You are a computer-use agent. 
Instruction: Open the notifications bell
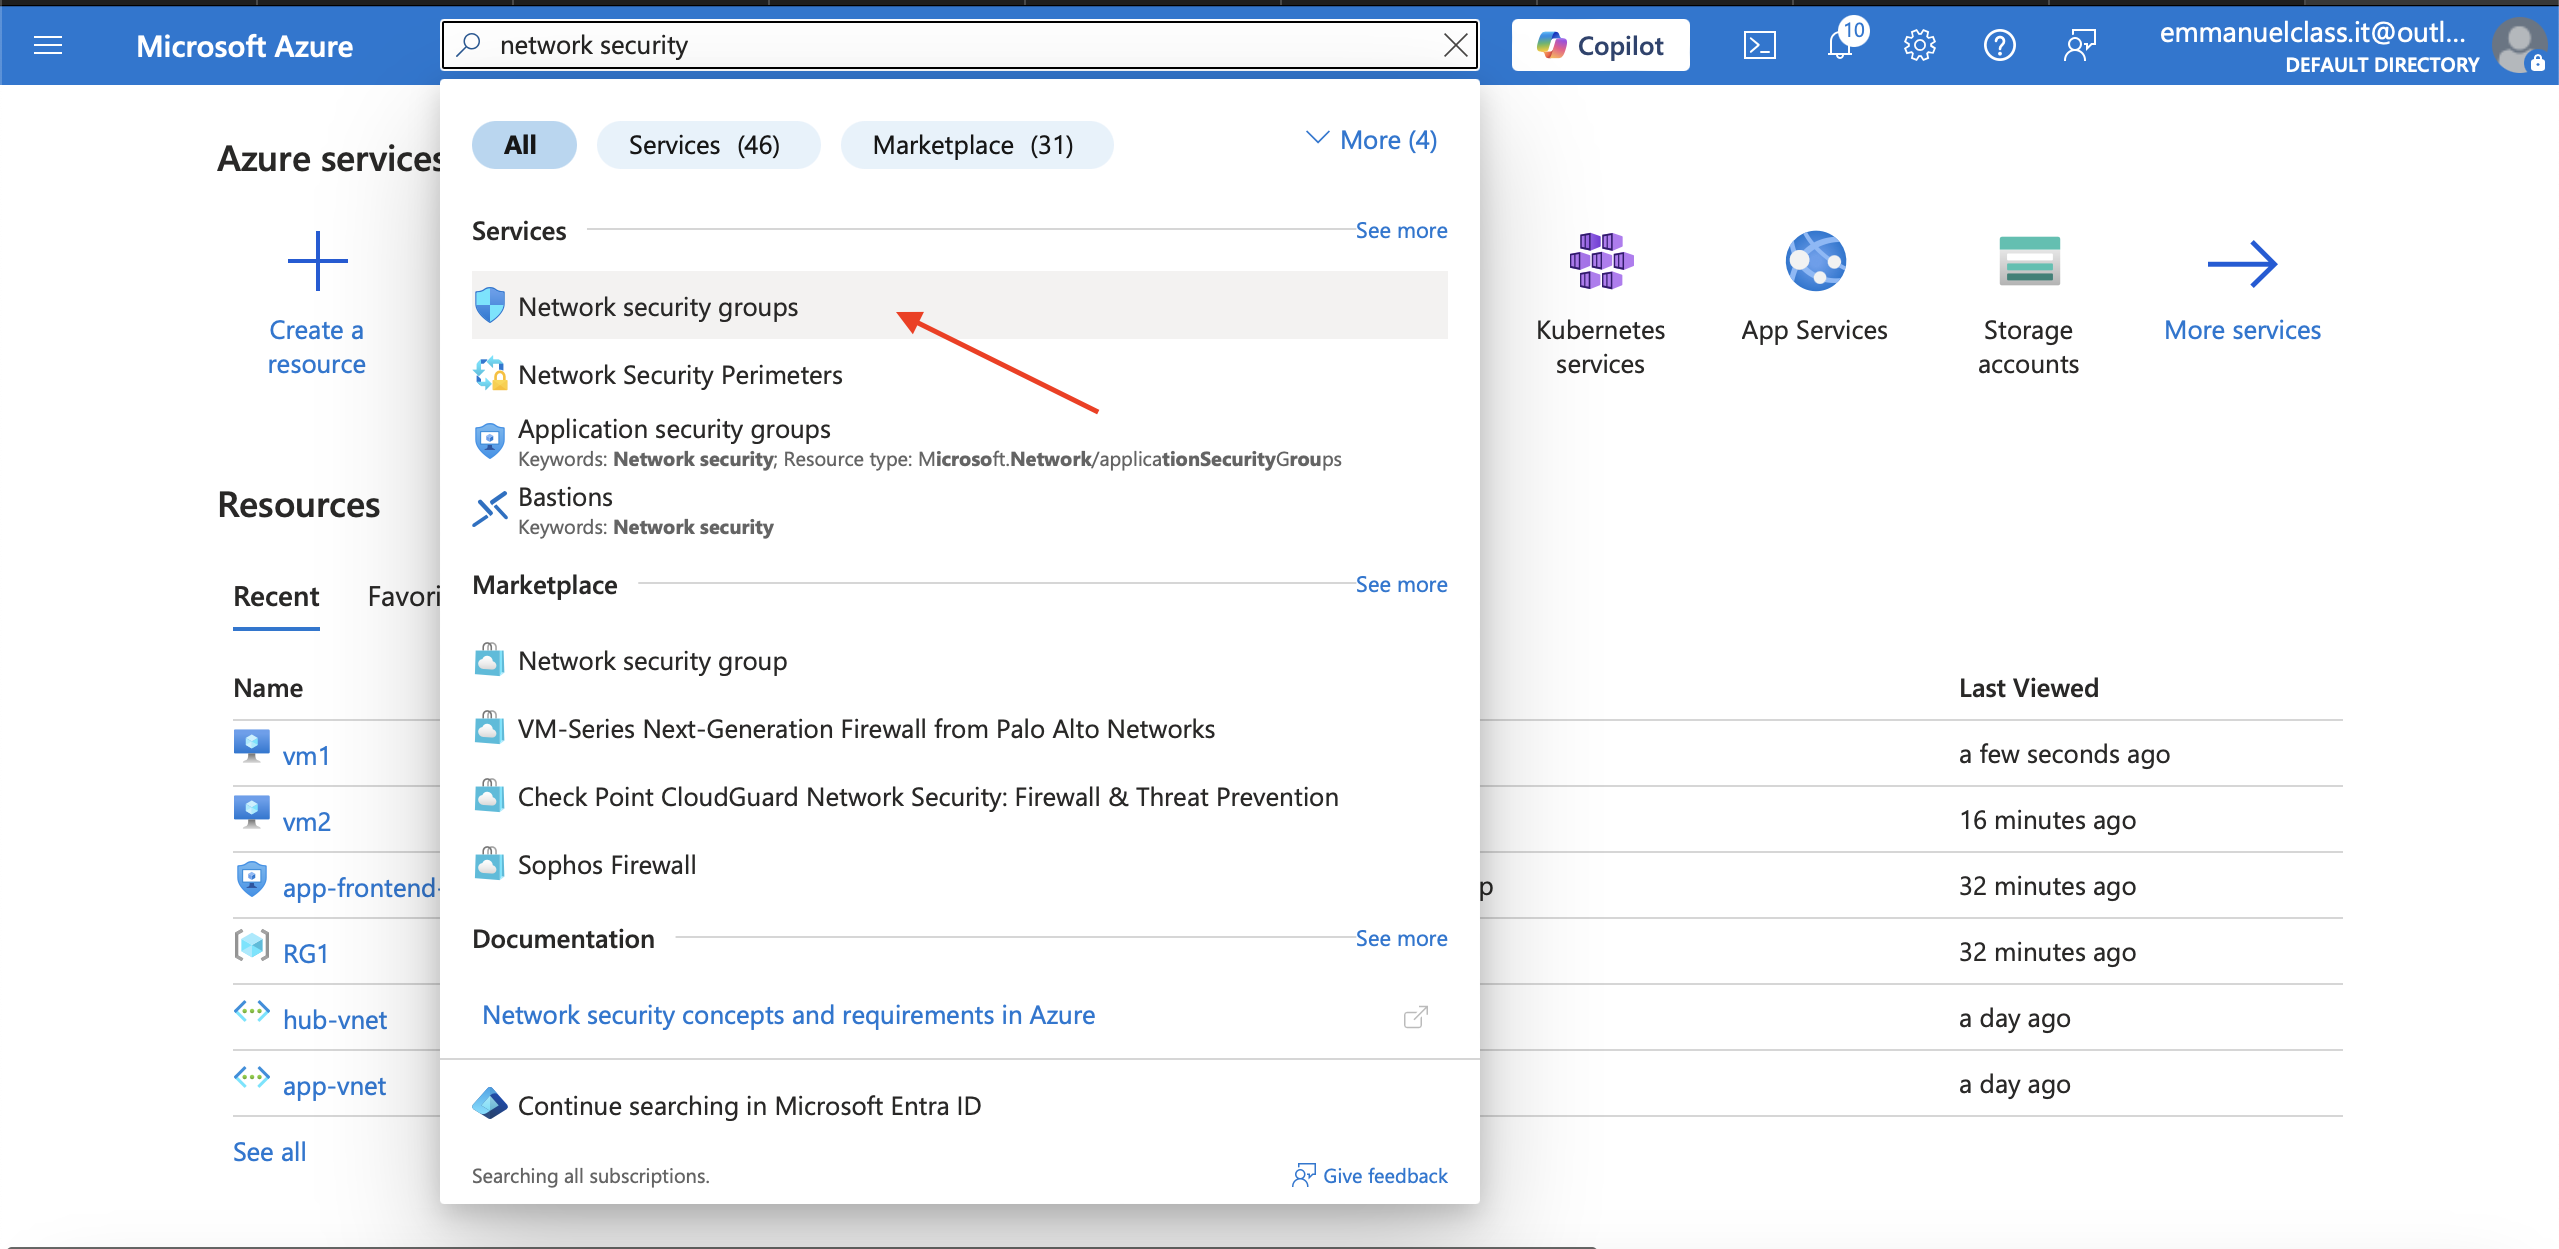pos(1840,45)
